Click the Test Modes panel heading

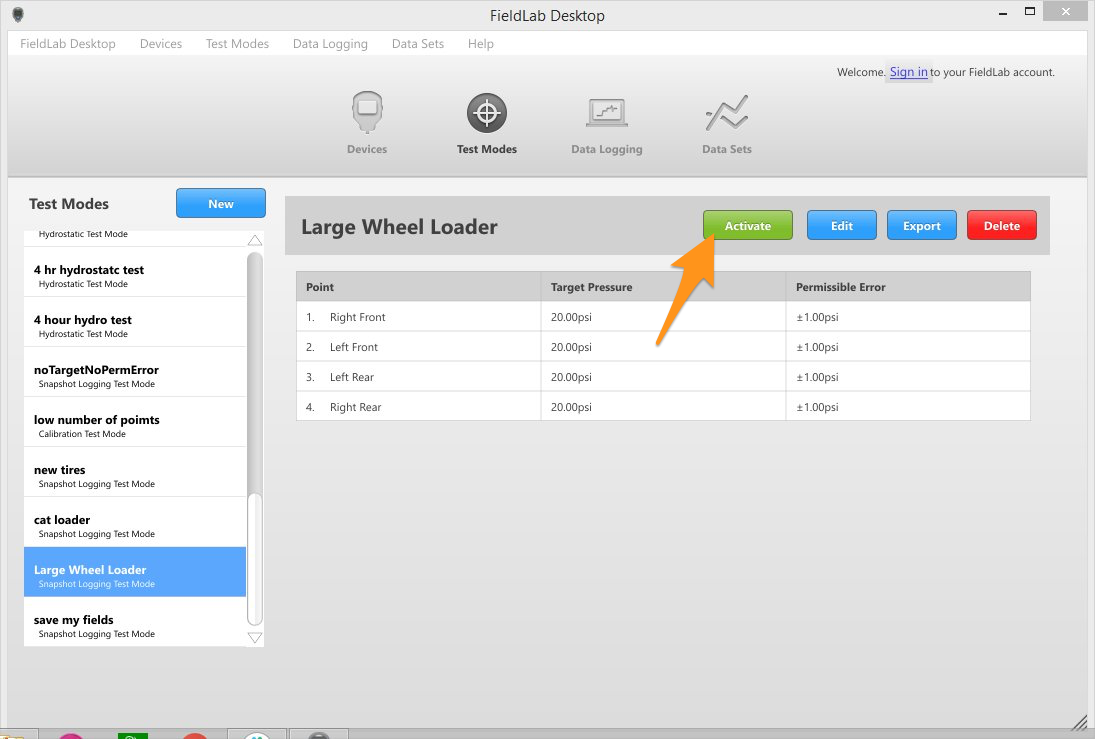[x=68, y=203]
